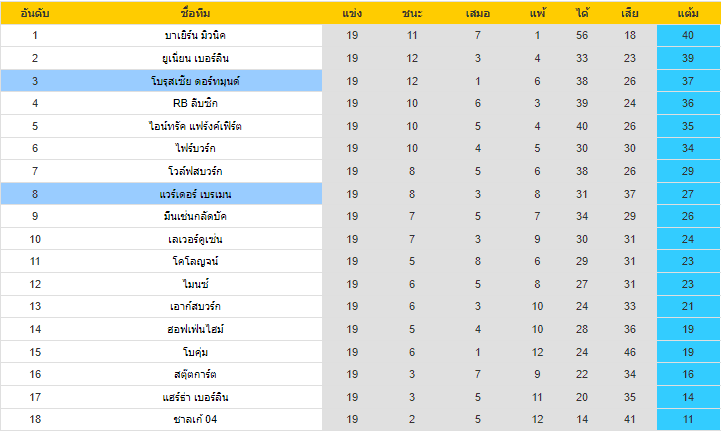Click the RB ลืบซิก team name
This screenshot has height=432, width=721.
tap(195, 103)
